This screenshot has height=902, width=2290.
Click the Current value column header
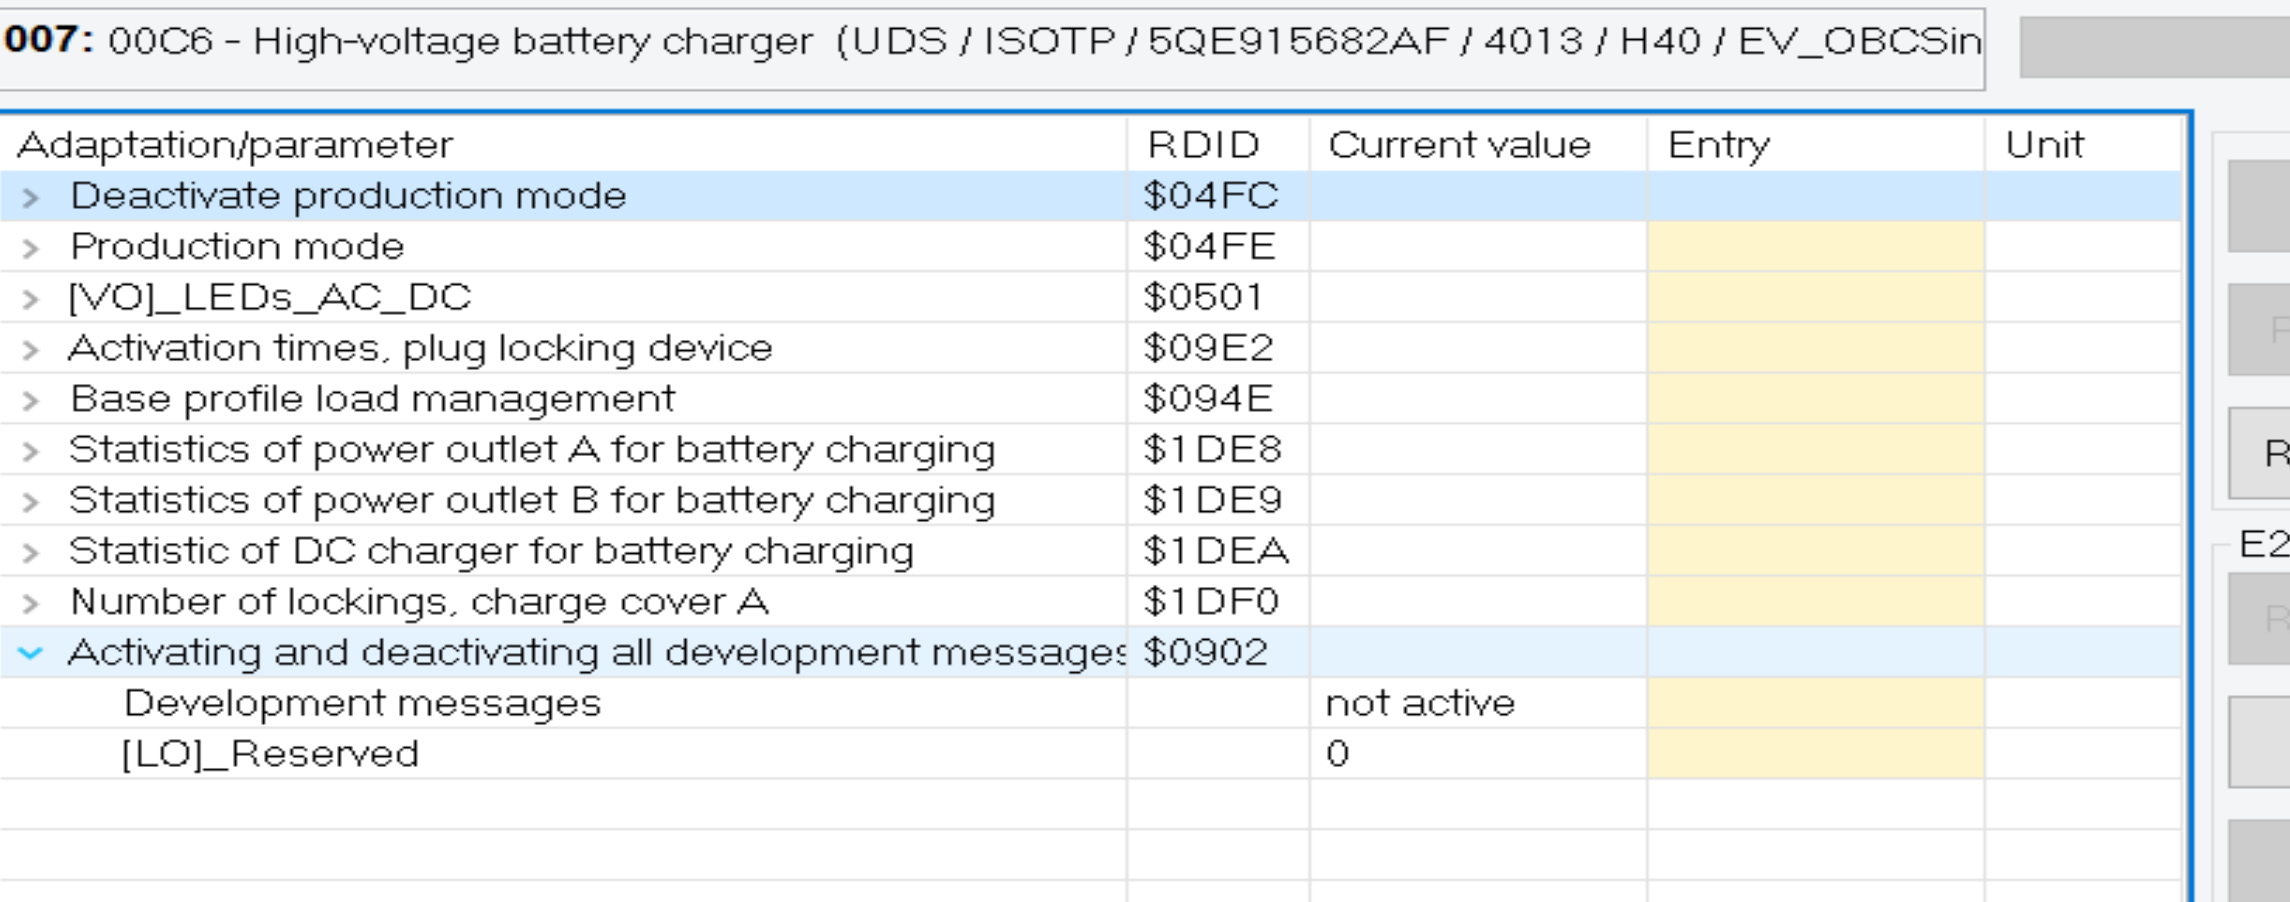(1458, 146)
